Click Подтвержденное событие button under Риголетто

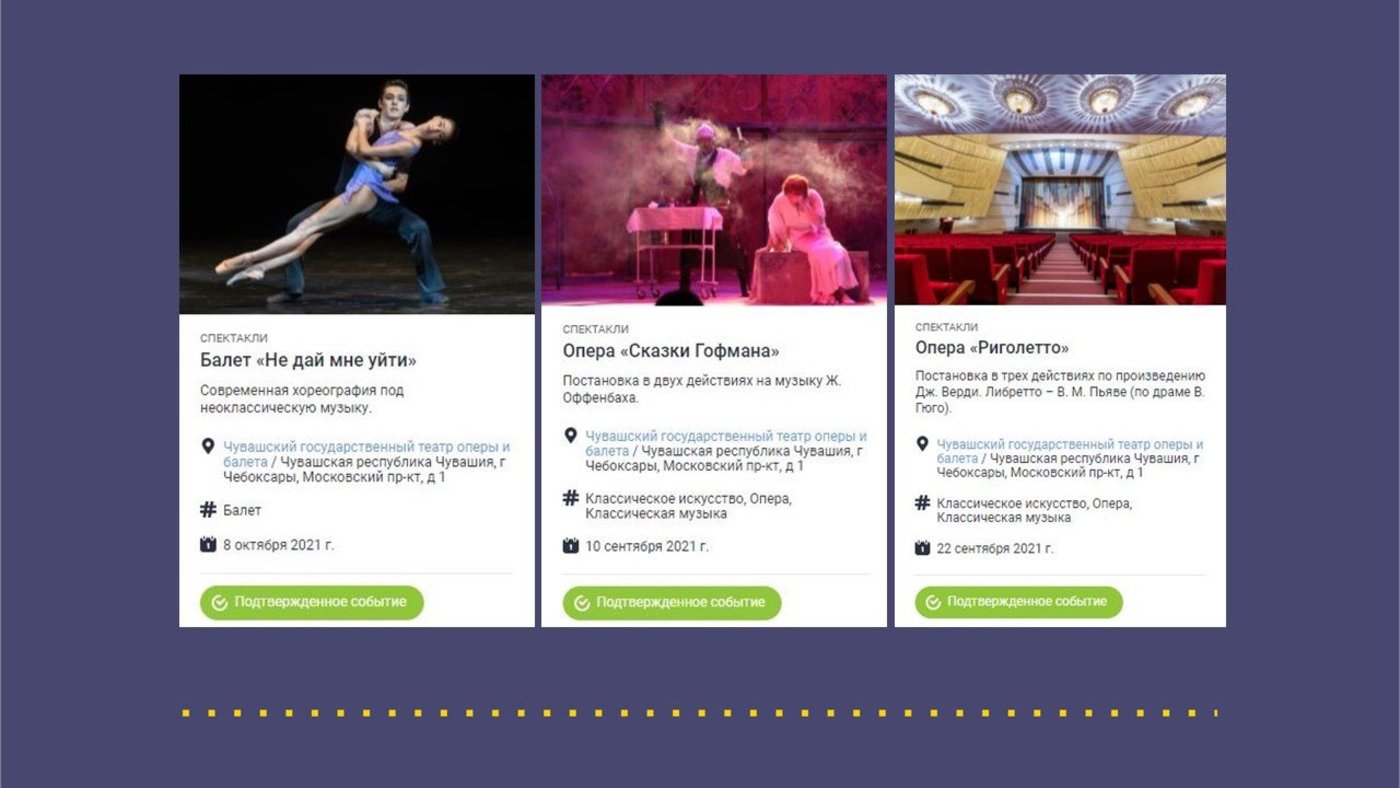pos(1019,602)
